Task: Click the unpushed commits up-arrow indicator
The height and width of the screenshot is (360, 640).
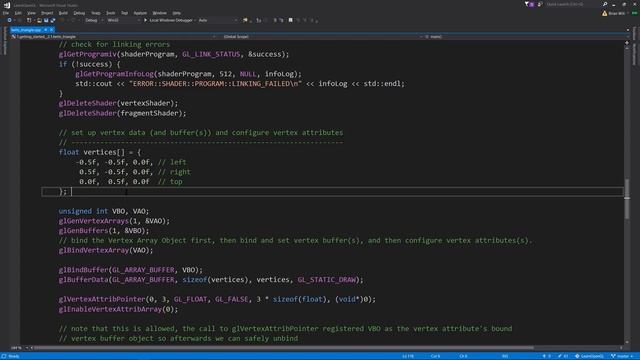Action: point(547,356)
